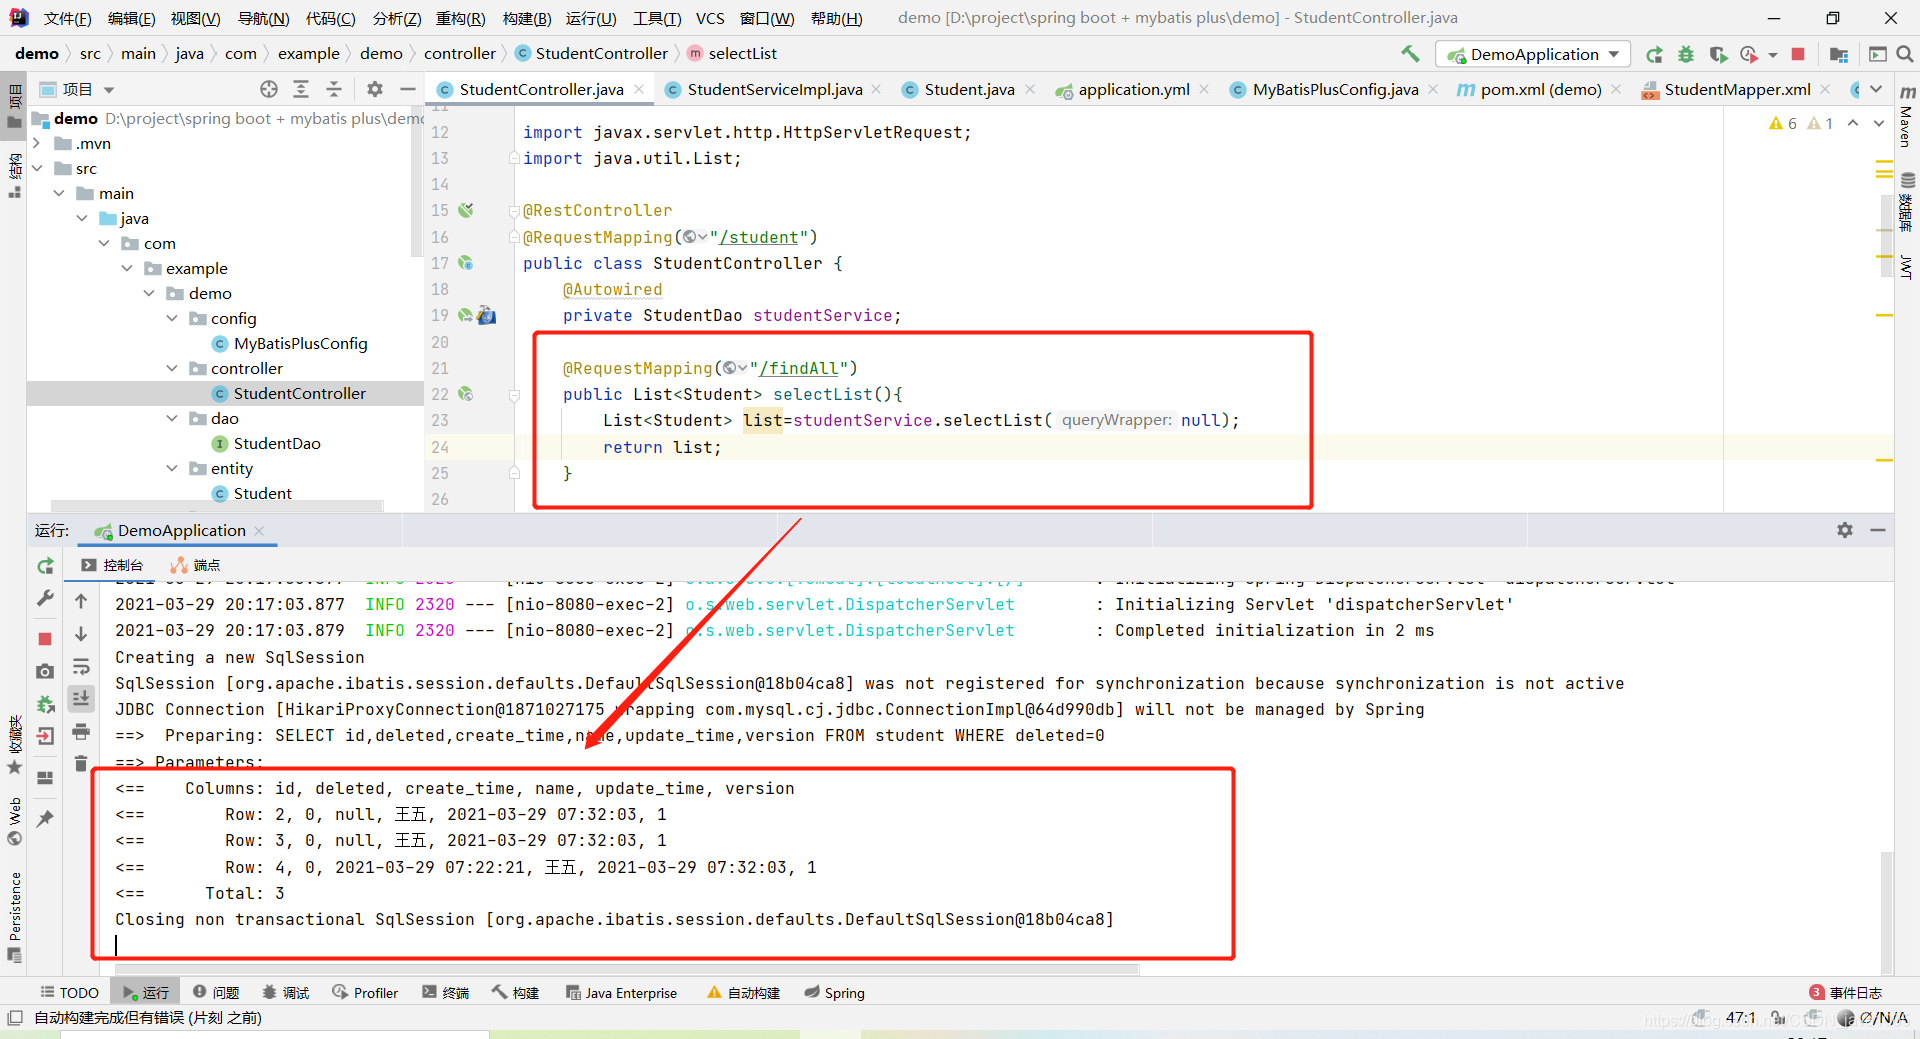Collapse the entity package
Image resolution: width=1920 pixels, height=1039 pixels.
(172, 468)
